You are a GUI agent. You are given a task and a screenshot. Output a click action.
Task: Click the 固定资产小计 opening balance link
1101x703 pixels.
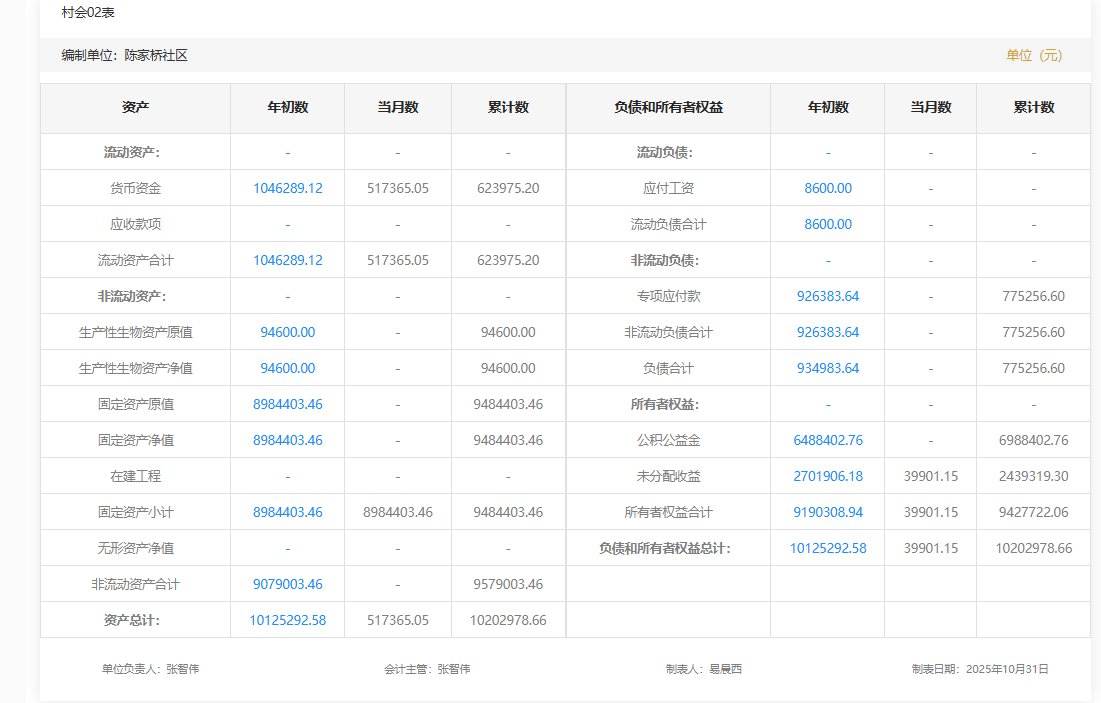point(287,512)
